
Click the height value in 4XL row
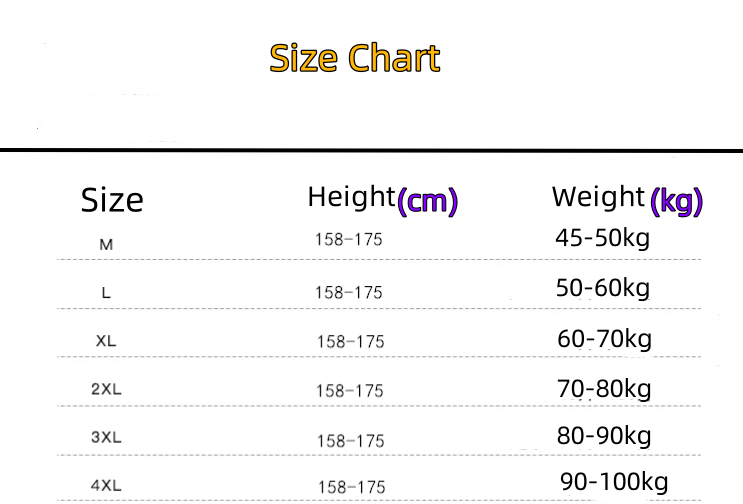(x=351, y=488)
